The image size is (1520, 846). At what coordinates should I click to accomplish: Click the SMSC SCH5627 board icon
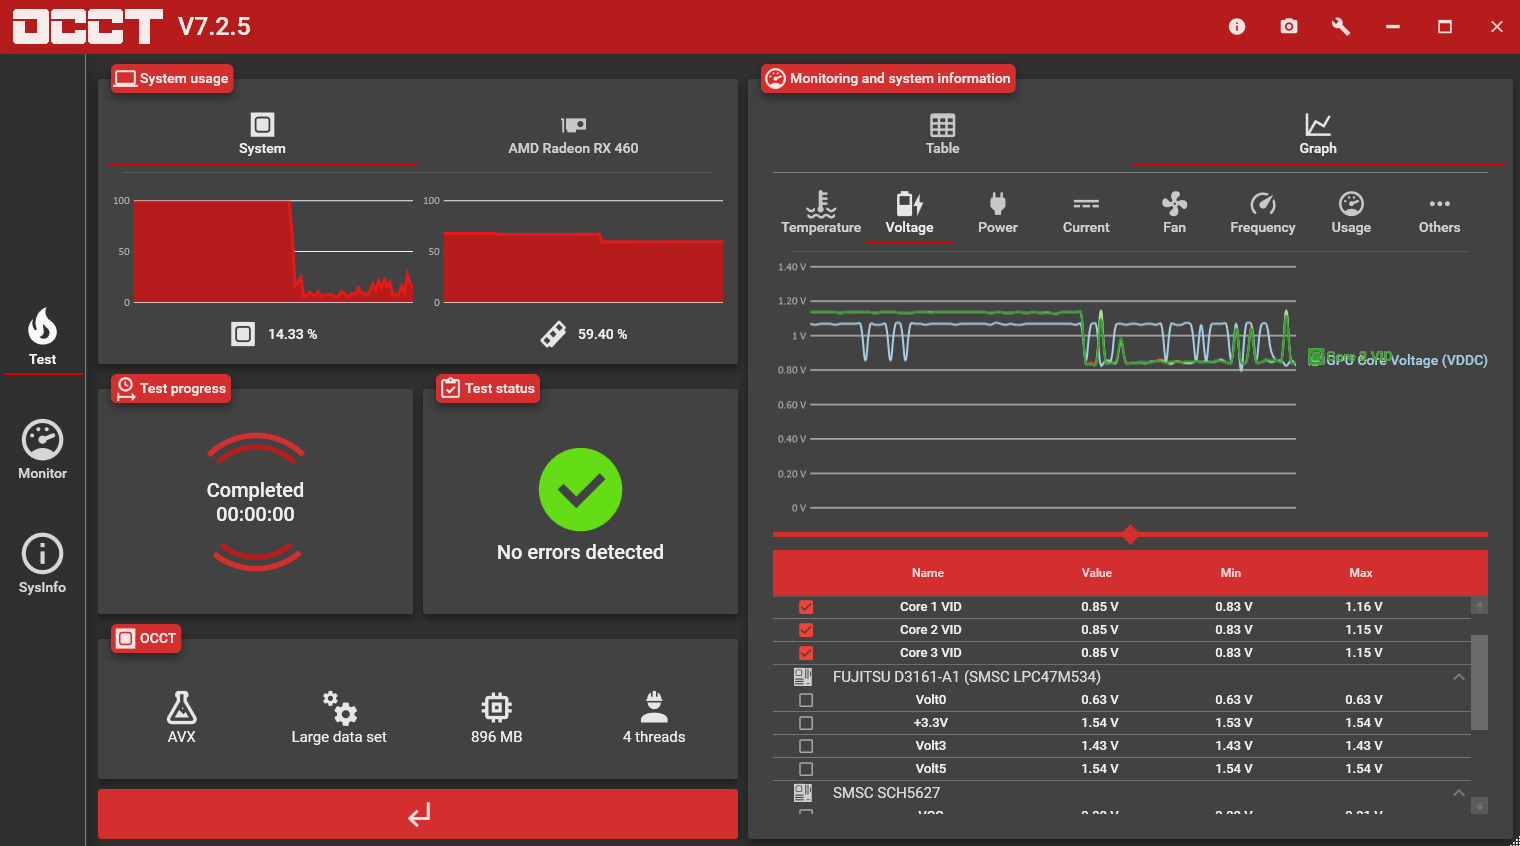click(x=803, y=793)
